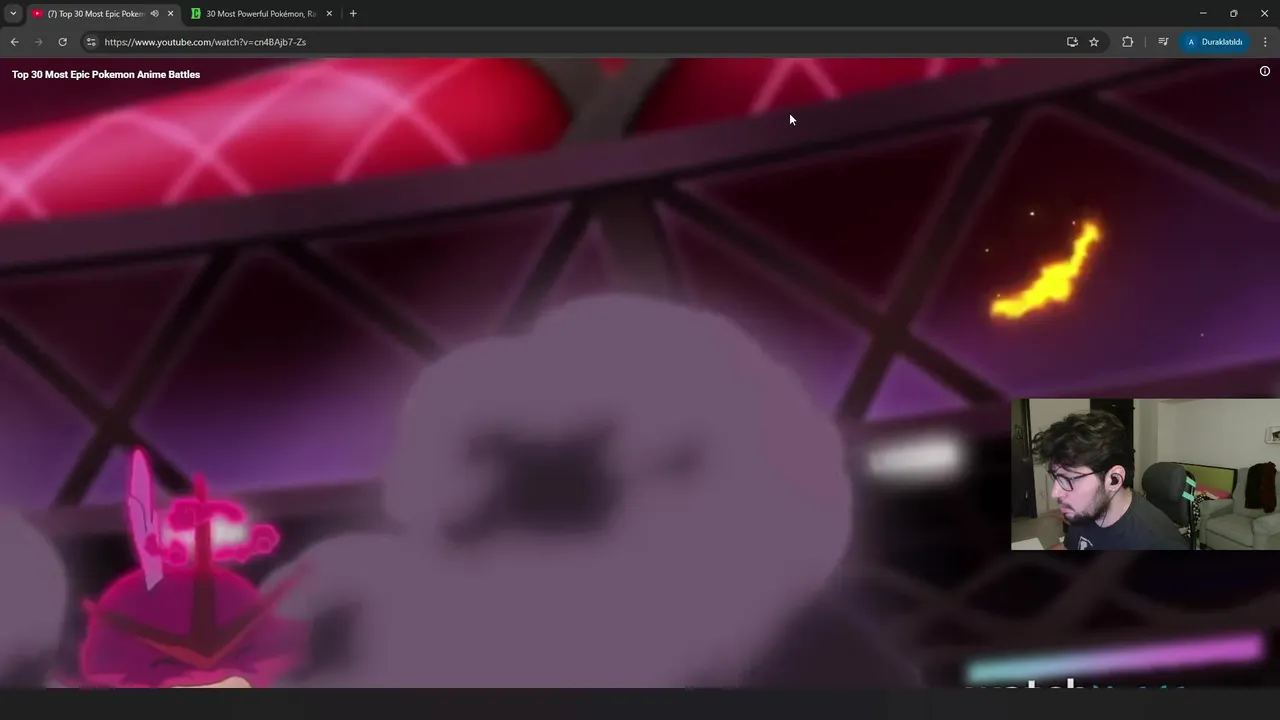Click the Top 30 Most Epic Pokemon Anime Battles title
This screenshot has height=720, width=1280.
106,75
